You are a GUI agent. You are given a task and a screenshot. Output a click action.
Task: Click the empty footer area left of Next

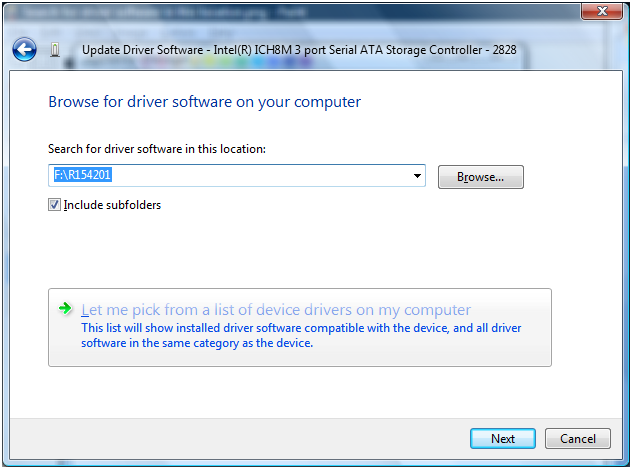point(250,439)
